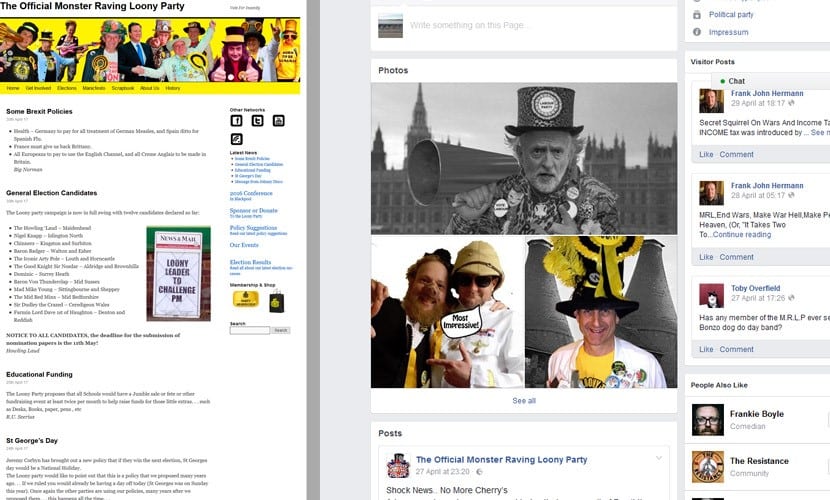Open the Scrapbook menu item

tap(123, 88)
